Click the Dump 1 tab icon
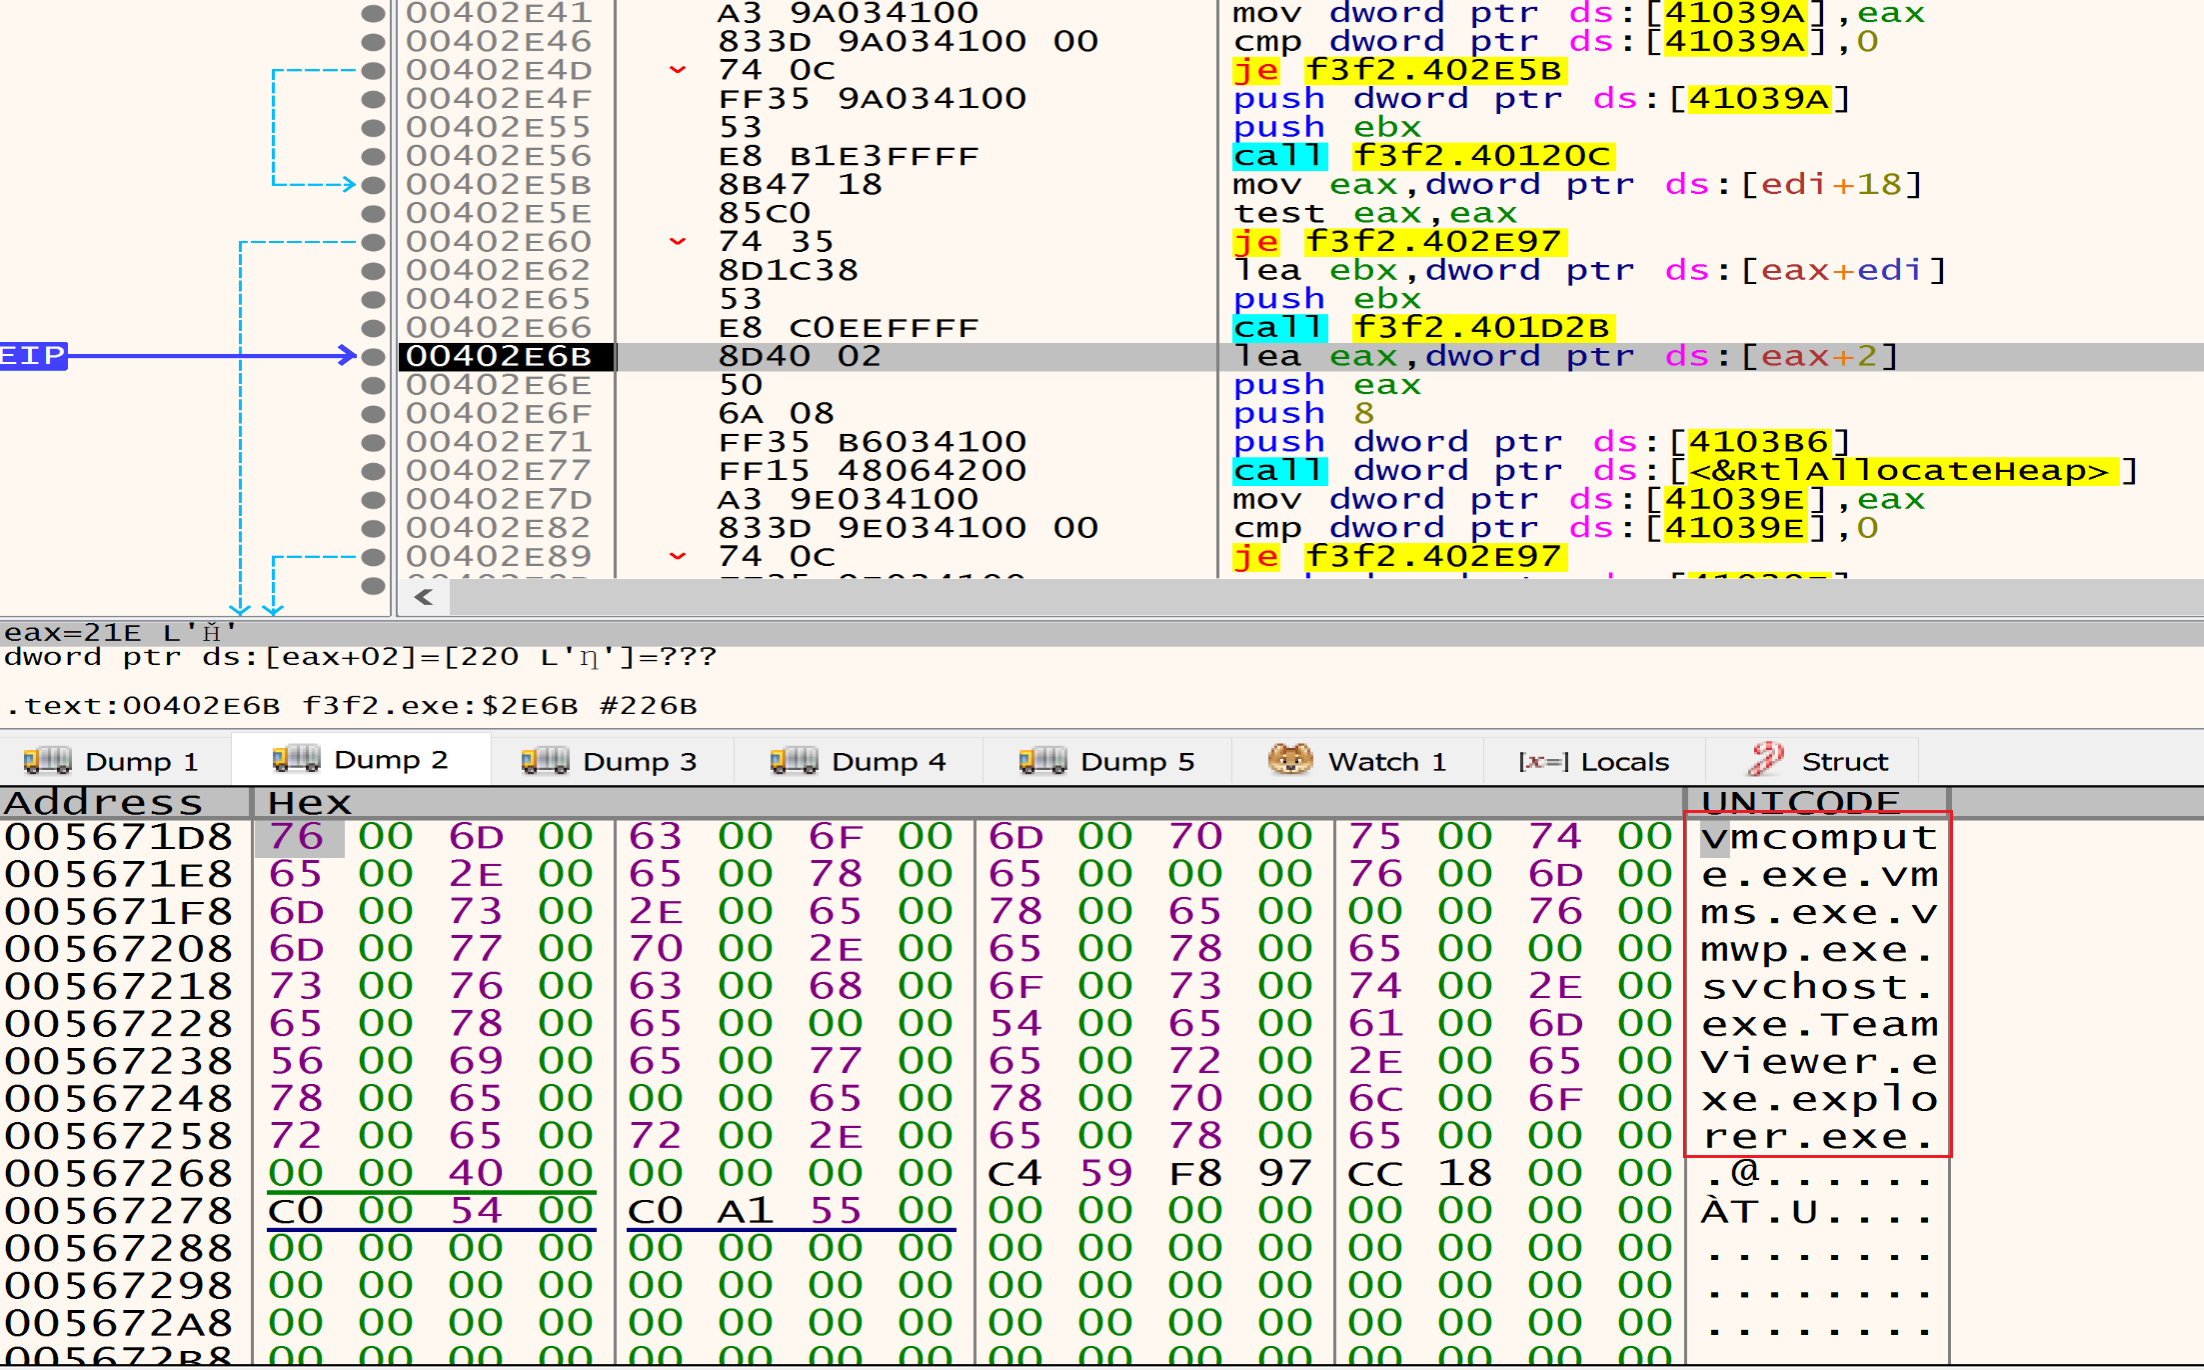 point(47,761)
